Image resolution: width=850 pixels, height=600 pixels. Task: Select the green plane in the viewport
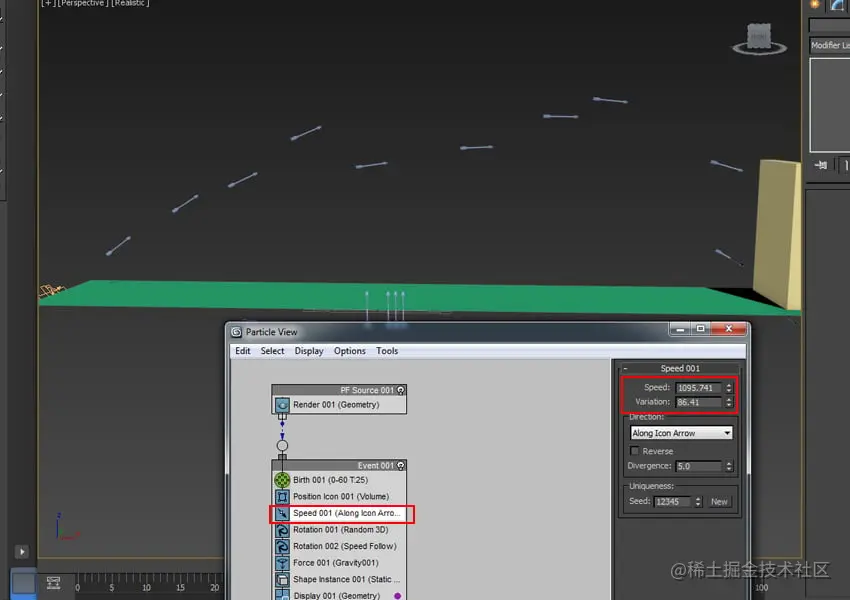412,297
